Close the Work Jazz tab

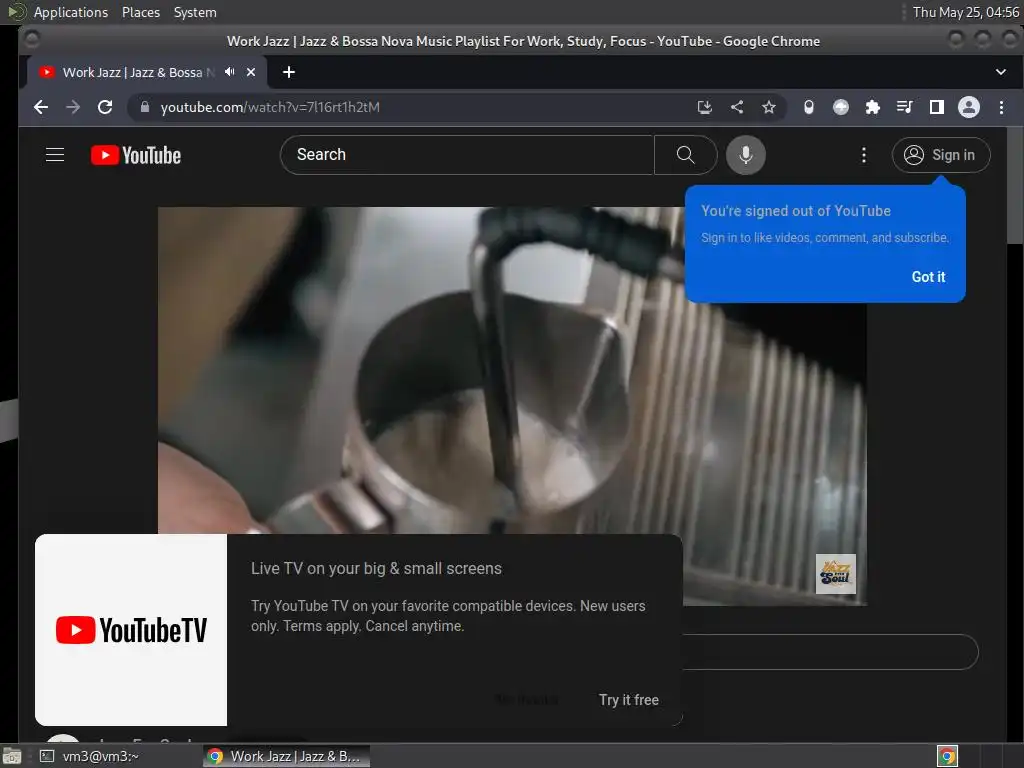[x=251, y=72]
